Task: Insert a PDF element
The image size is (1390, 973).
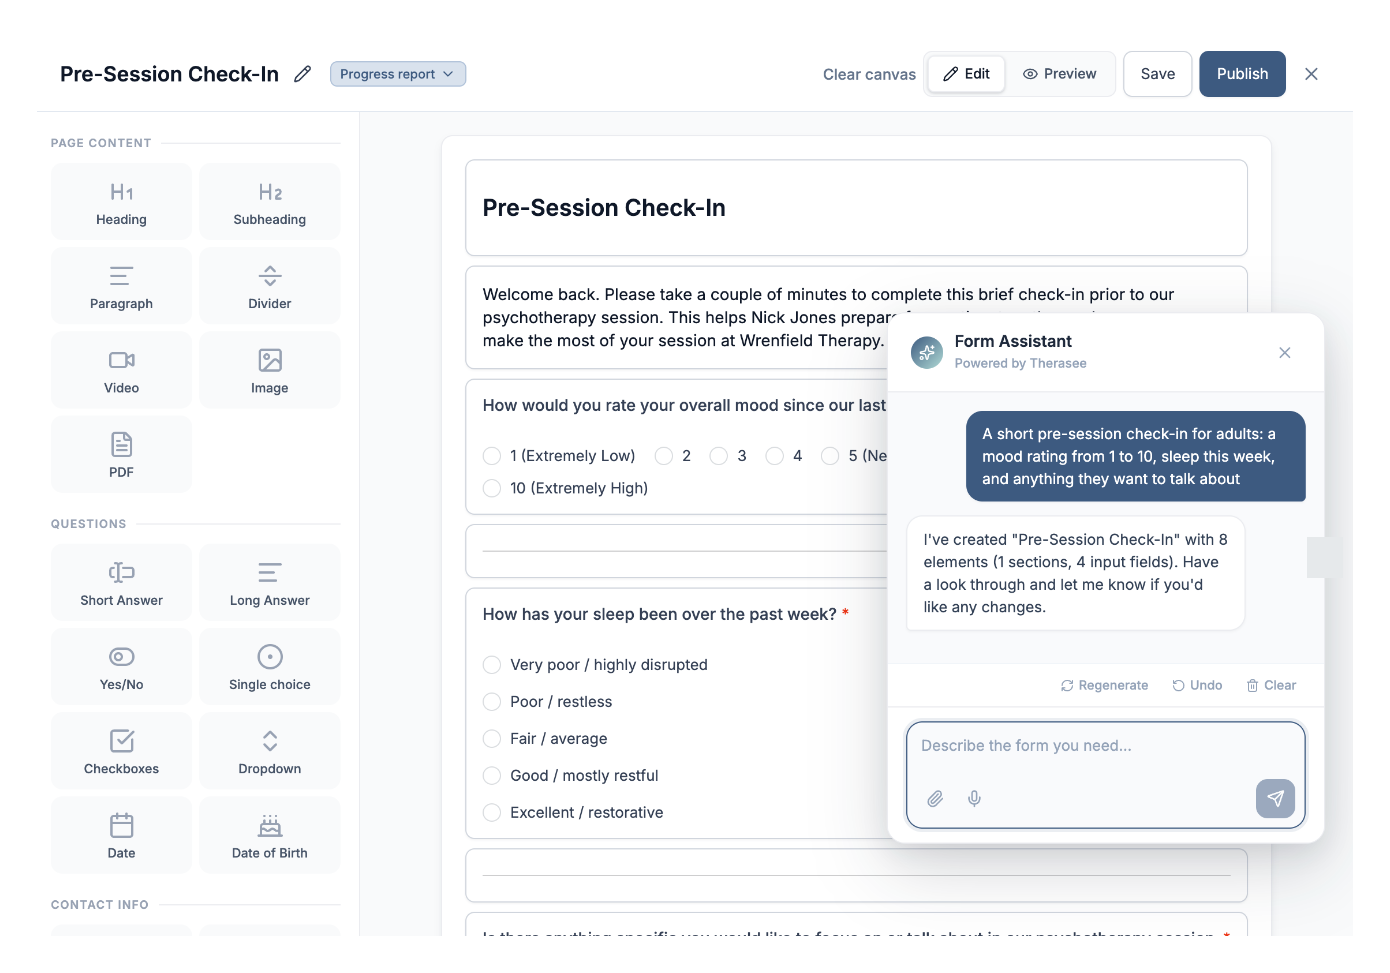Action: pyautogui.click(x=121, y=454)
